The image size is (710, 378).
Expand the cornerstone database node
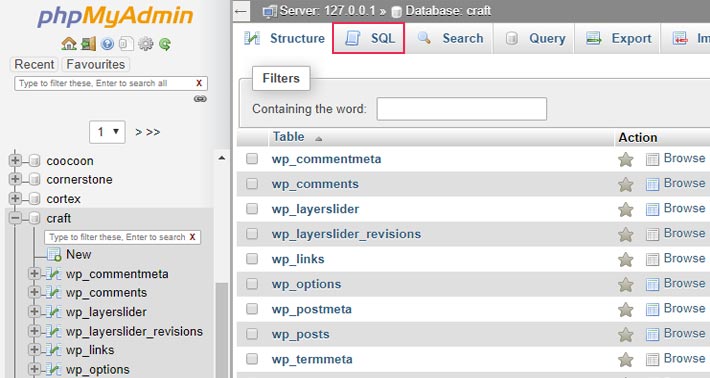click(x=15, y=179)
